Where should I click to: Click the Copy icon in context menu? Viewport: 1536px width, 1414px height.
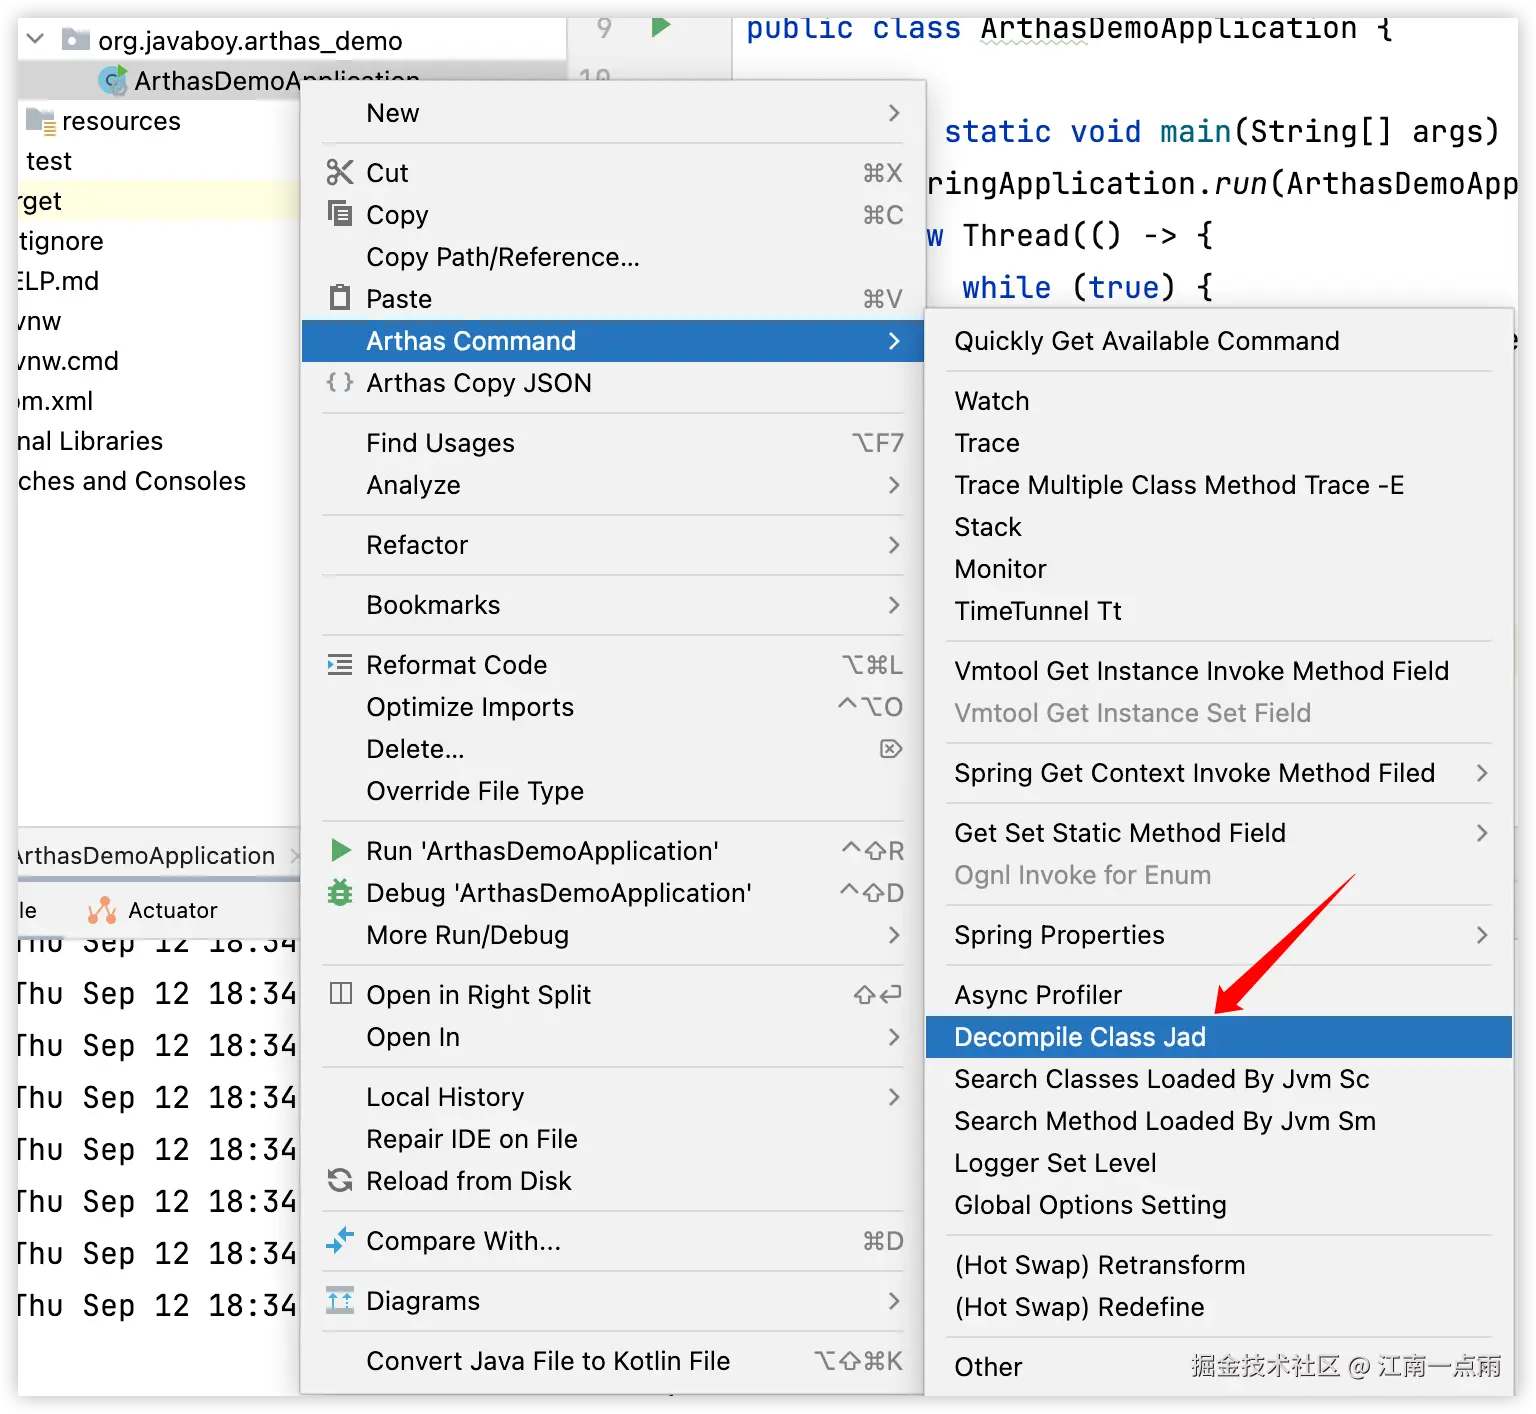pos(340,213)
